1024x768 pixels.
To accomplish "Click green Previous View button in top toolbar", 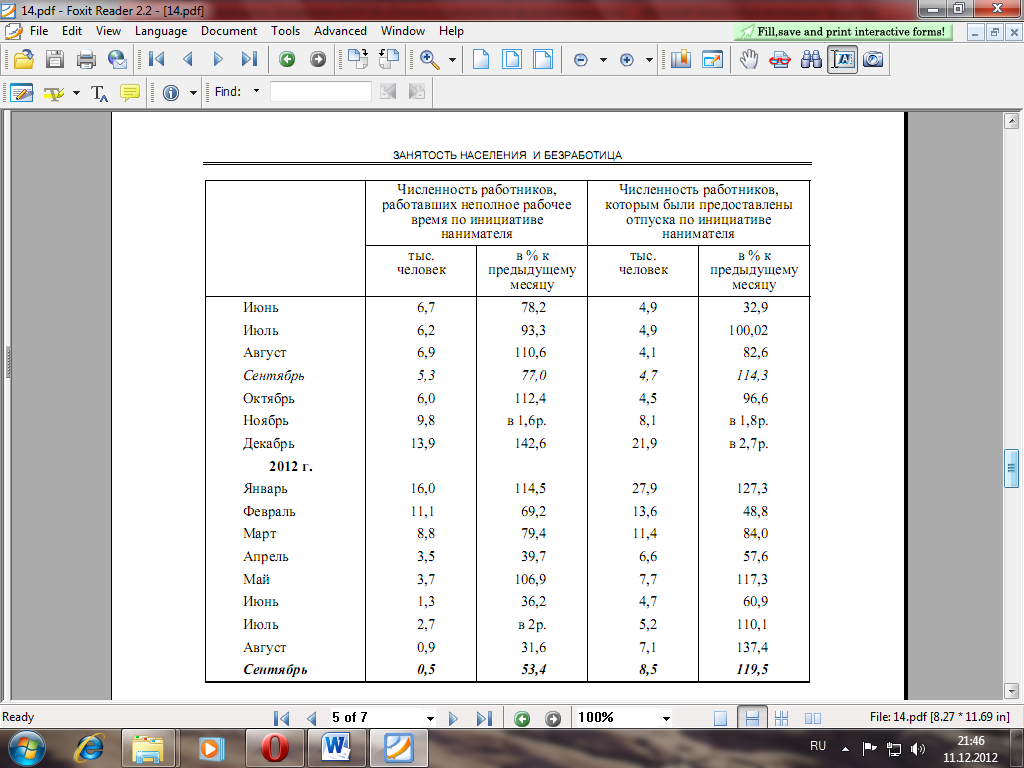I will coord(287,59).
